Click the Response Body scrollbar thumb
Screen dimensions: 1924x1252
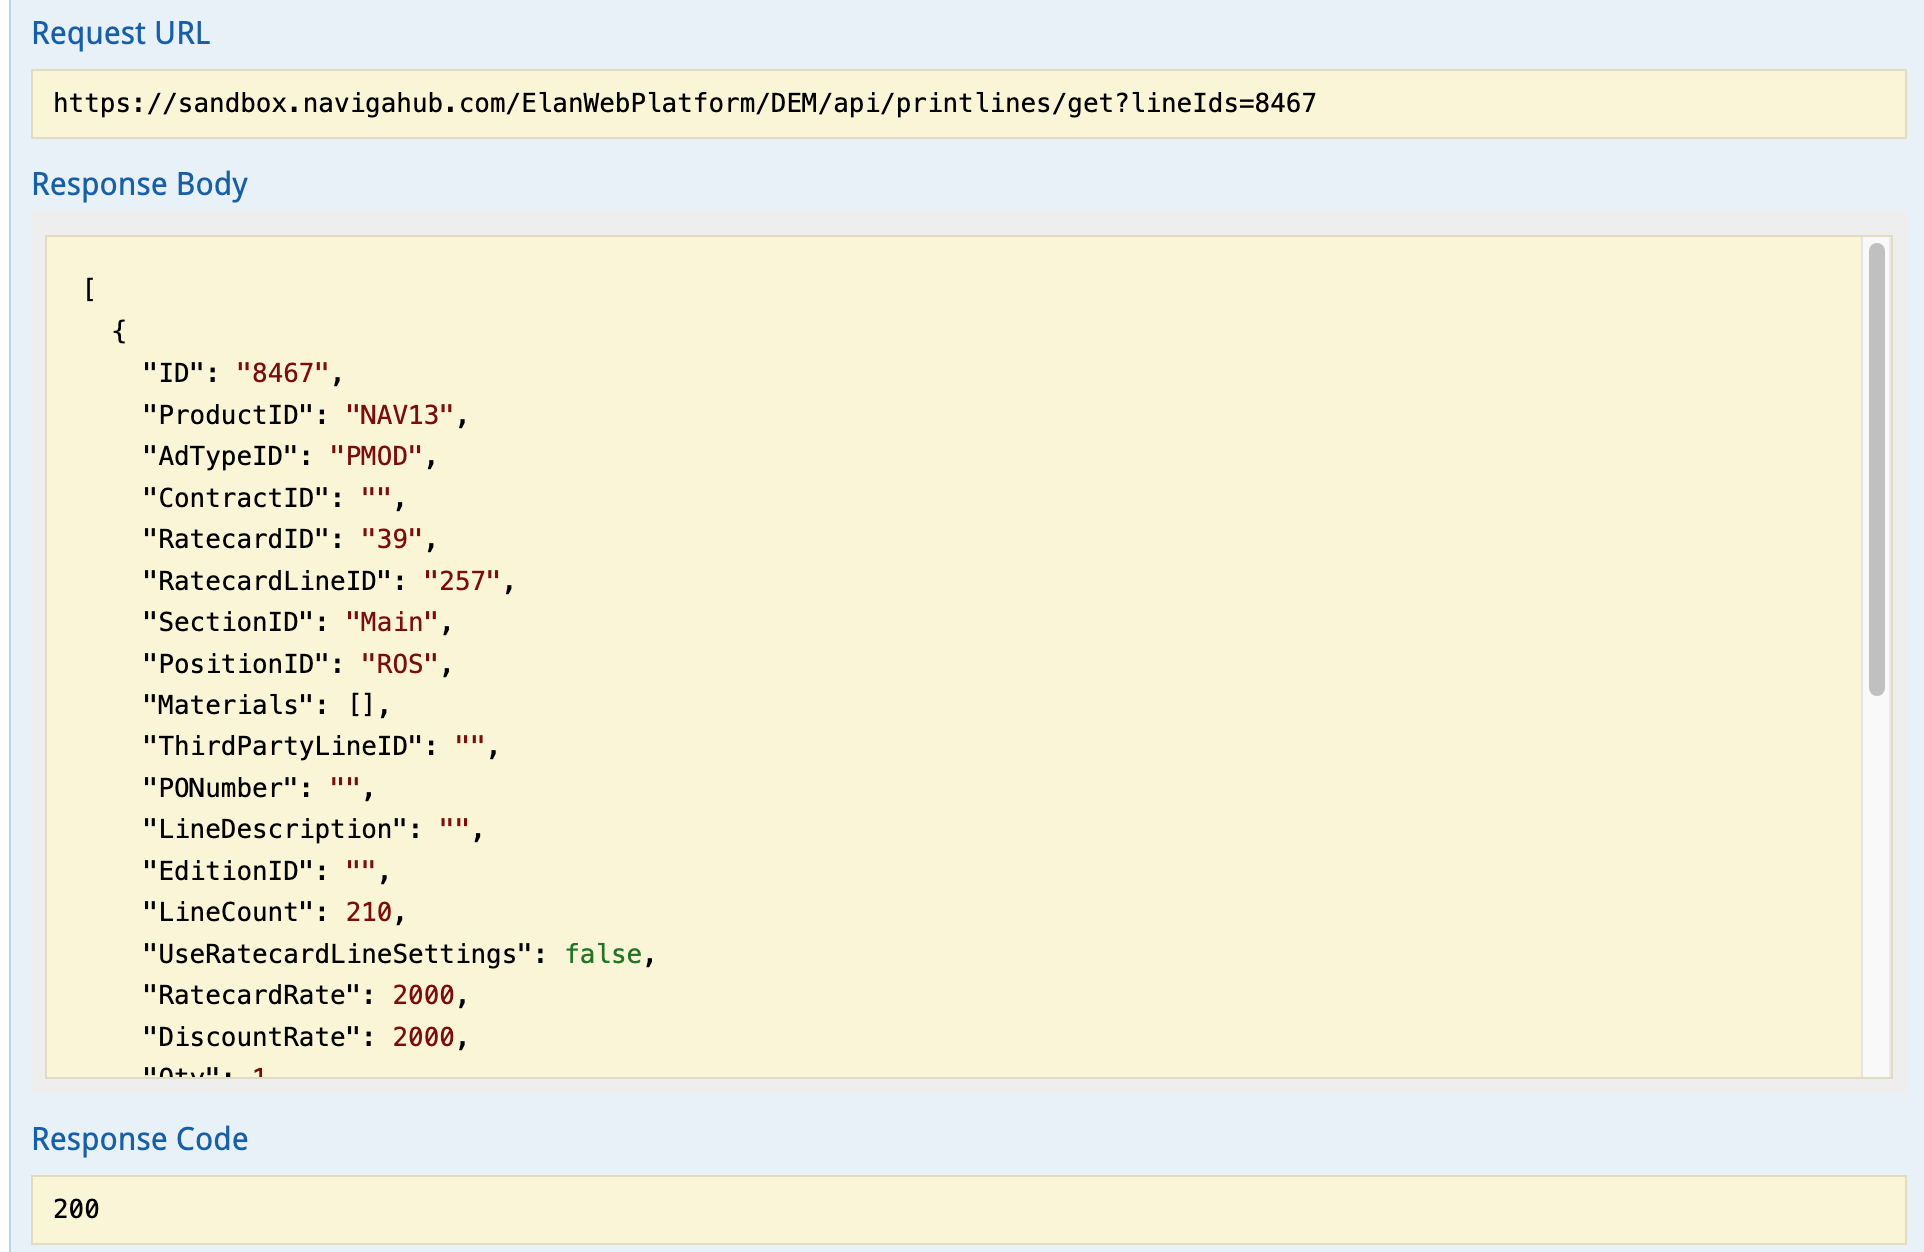coord(1876,468)
